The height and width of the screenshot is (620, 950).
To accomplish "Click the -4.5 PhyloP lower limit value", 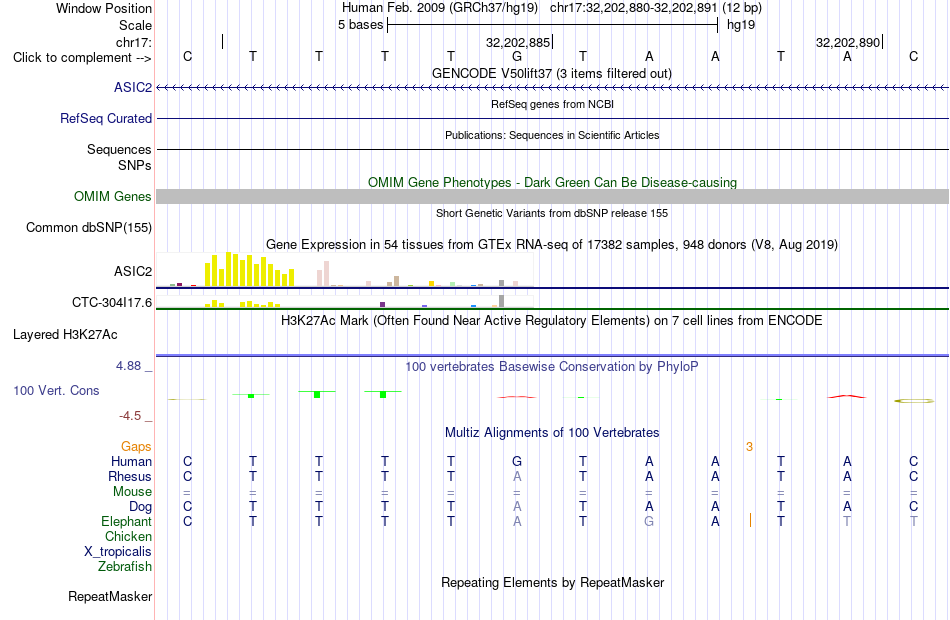I will coord(130,416).
